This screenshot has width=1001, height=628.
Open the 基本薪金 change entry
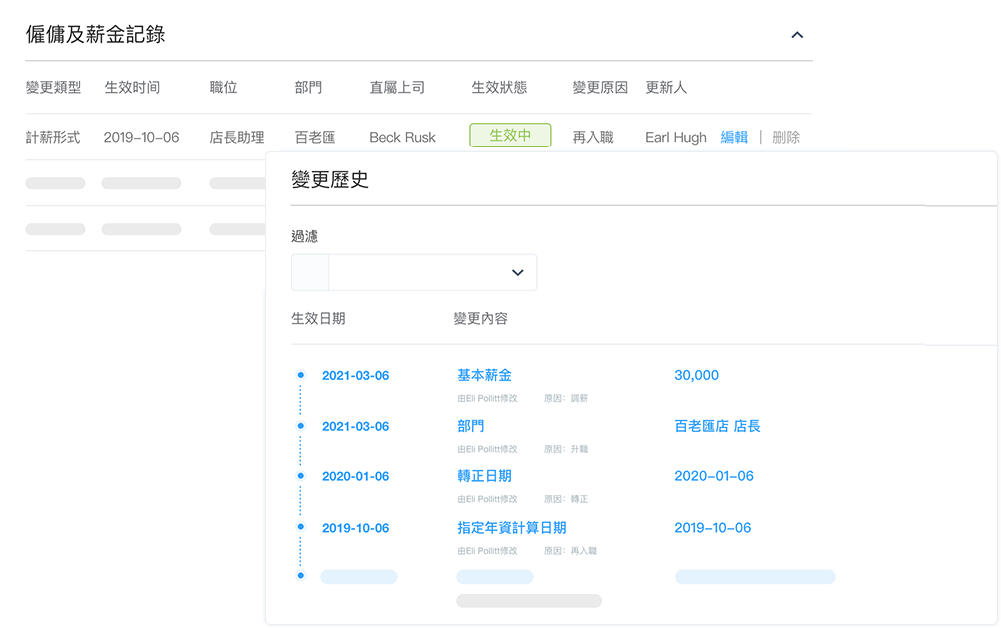[485, 375]
